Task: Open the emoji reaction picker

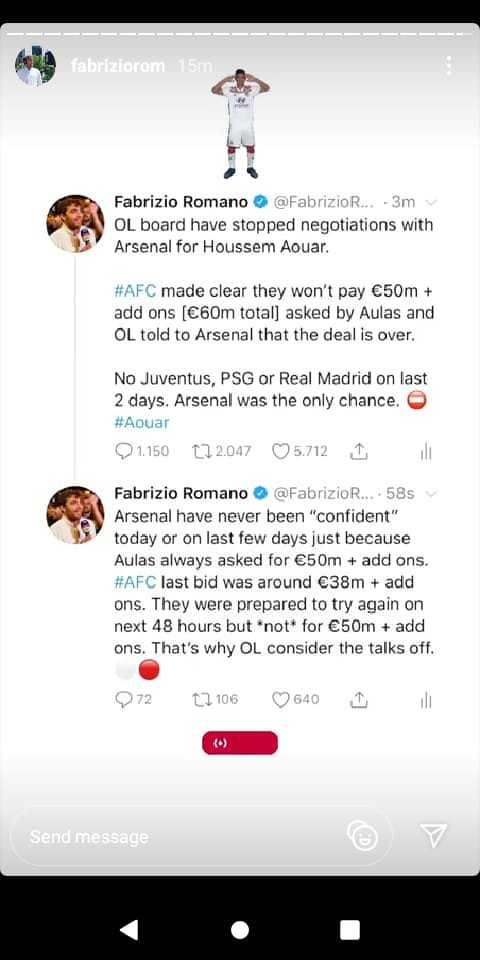Action: (362, 836)
